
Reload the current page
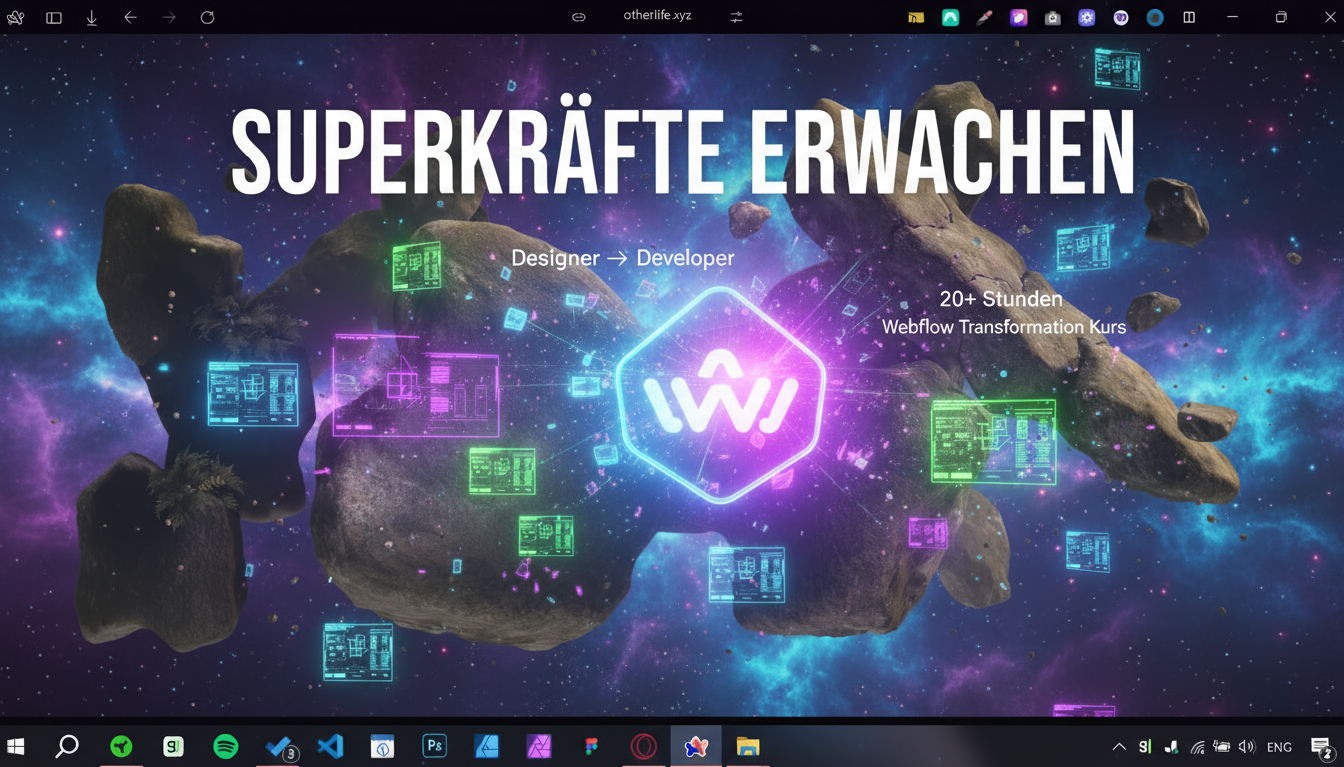(207, 17)
